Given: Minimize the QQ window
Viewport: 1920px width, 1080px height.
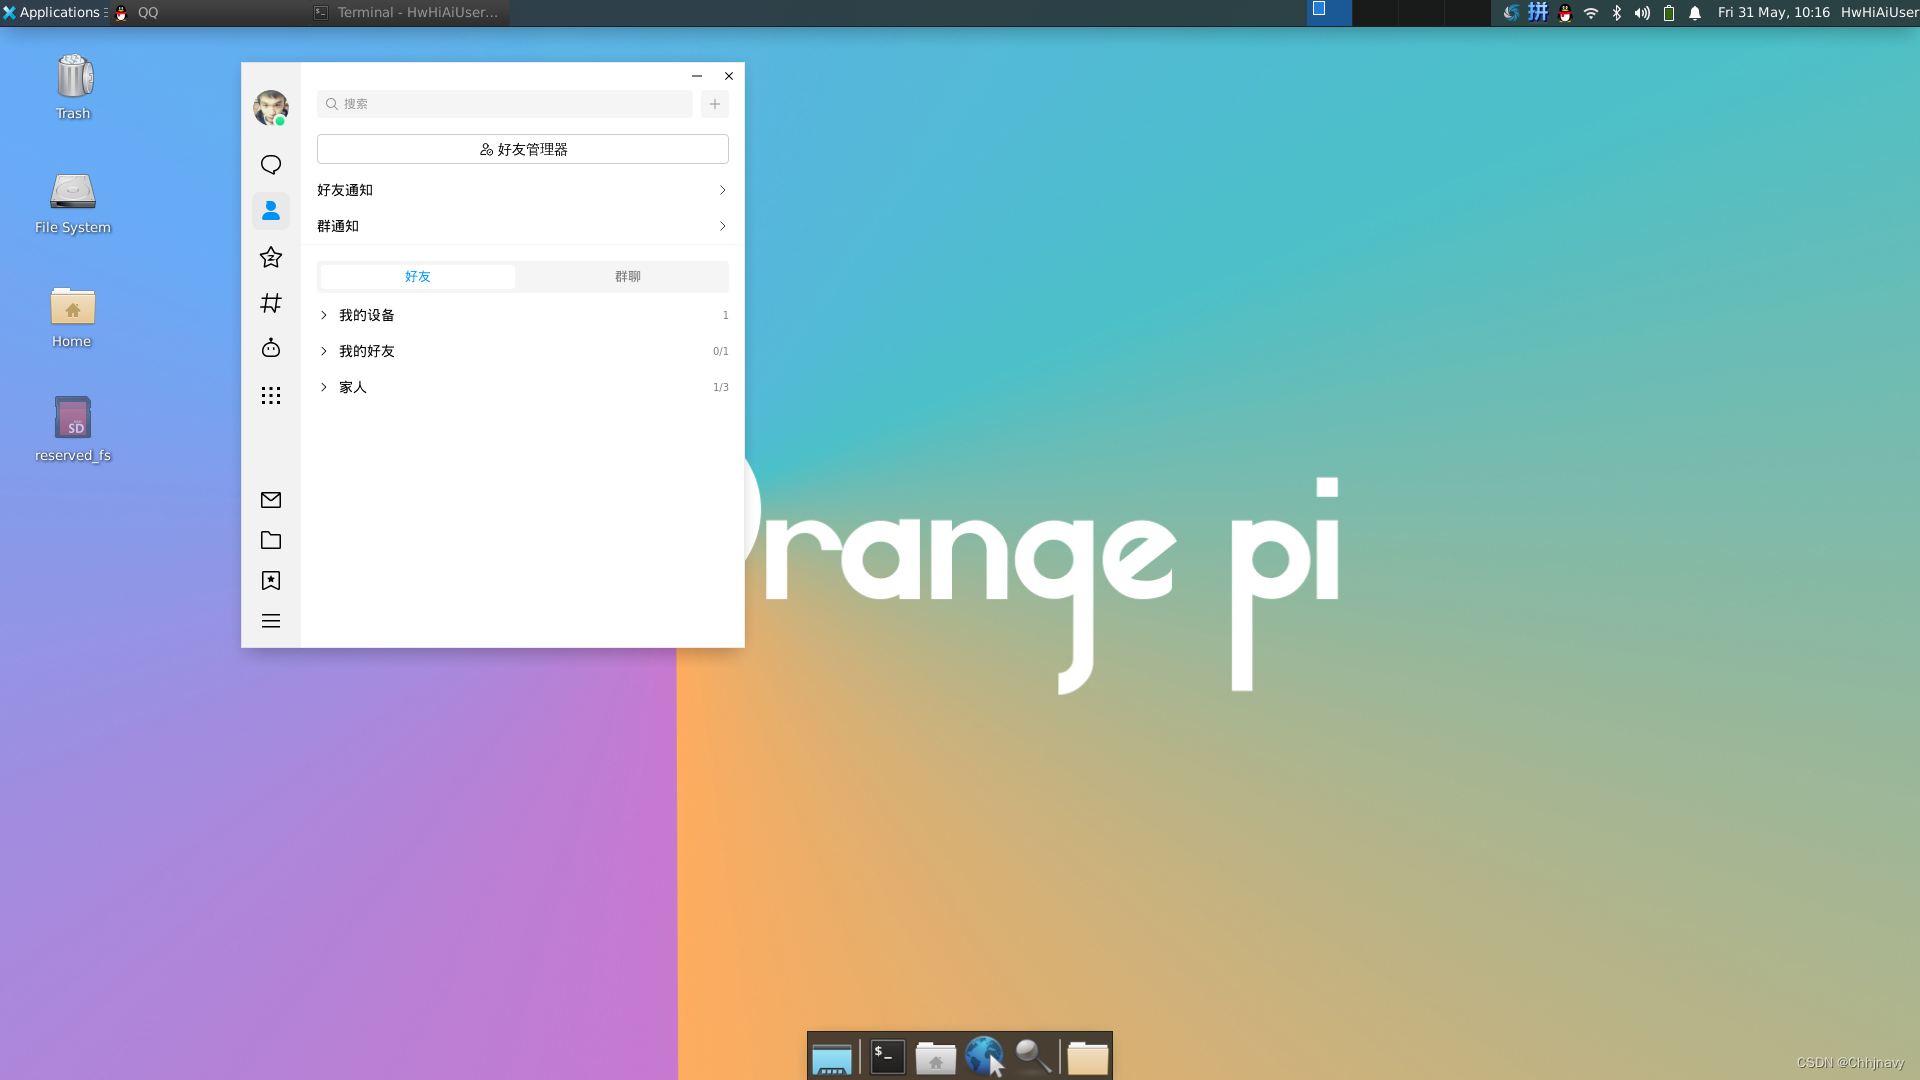Looking at the screenshot, I should [697, 76].
